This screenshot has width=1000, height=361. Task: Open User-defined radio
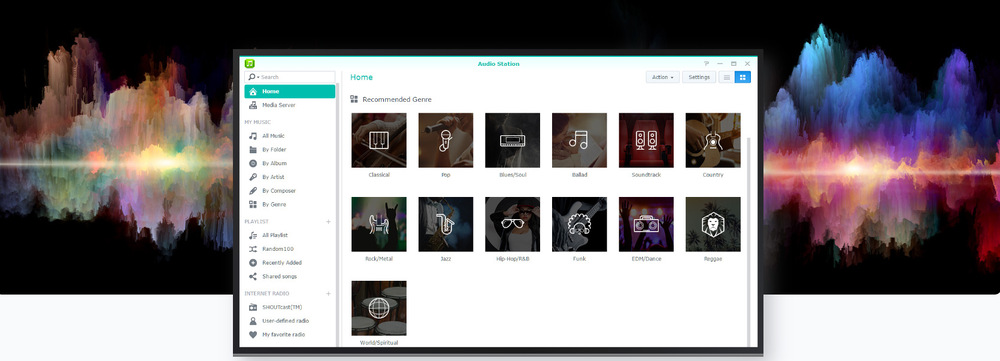[290, 321]
